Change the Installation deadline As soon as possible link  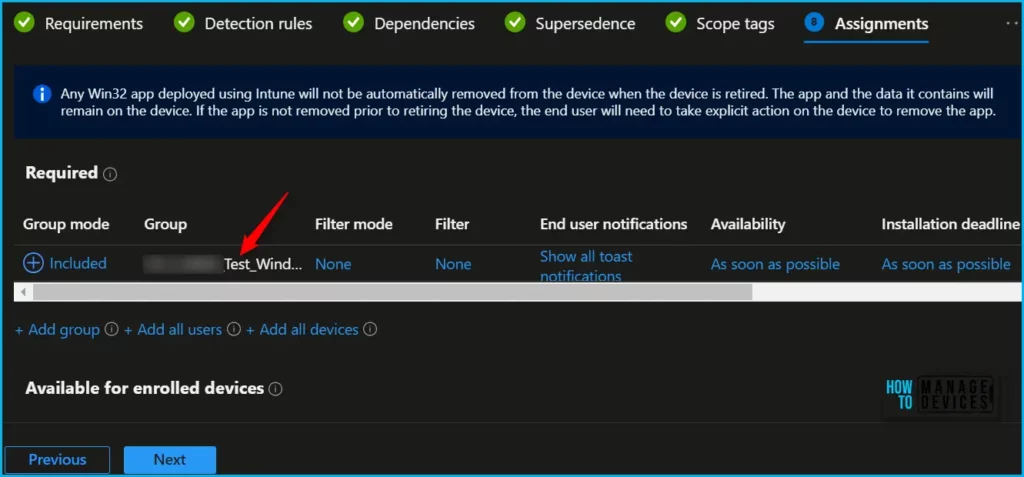point(946,264)
